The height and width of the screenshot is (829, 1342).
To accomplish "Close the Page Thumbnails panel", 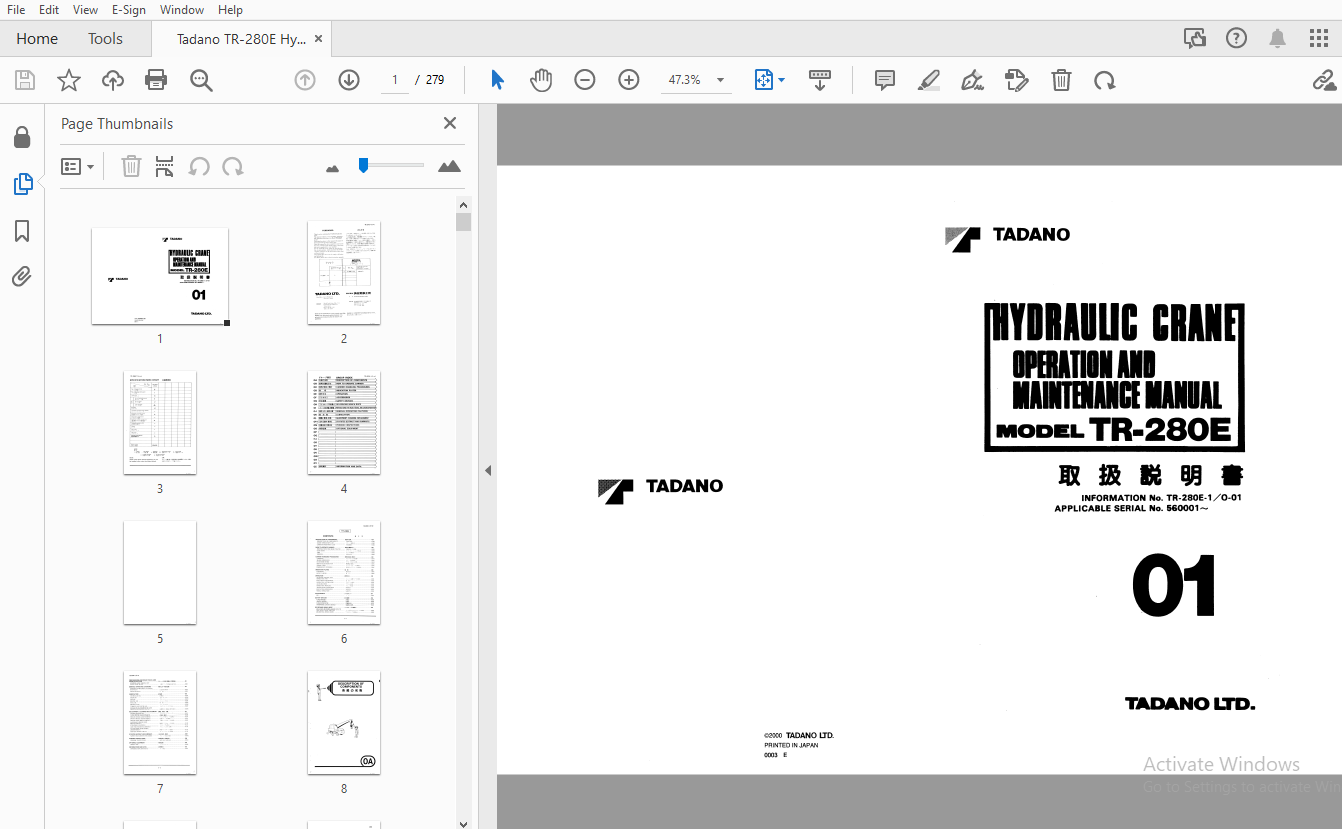I will [x=450, y=123].
